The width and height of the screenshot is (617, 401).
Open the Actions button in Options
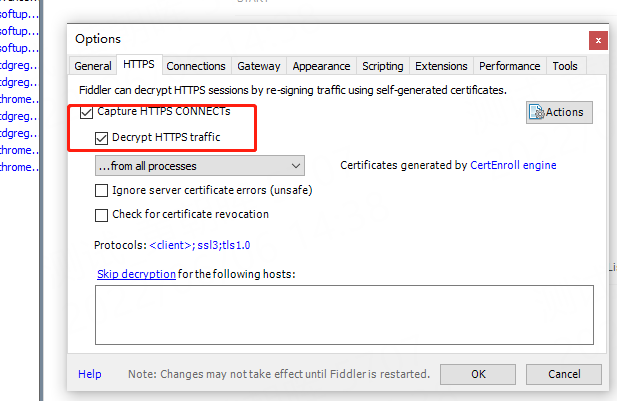[x=559, y=113]
